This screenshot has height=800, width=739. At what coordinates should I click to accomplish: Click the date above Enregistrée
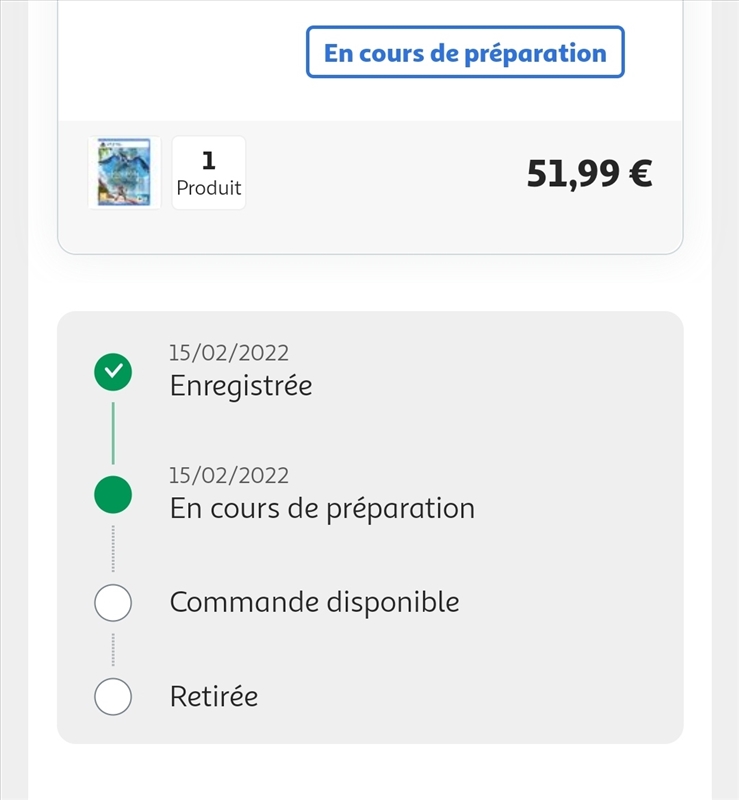coord(229,353)
